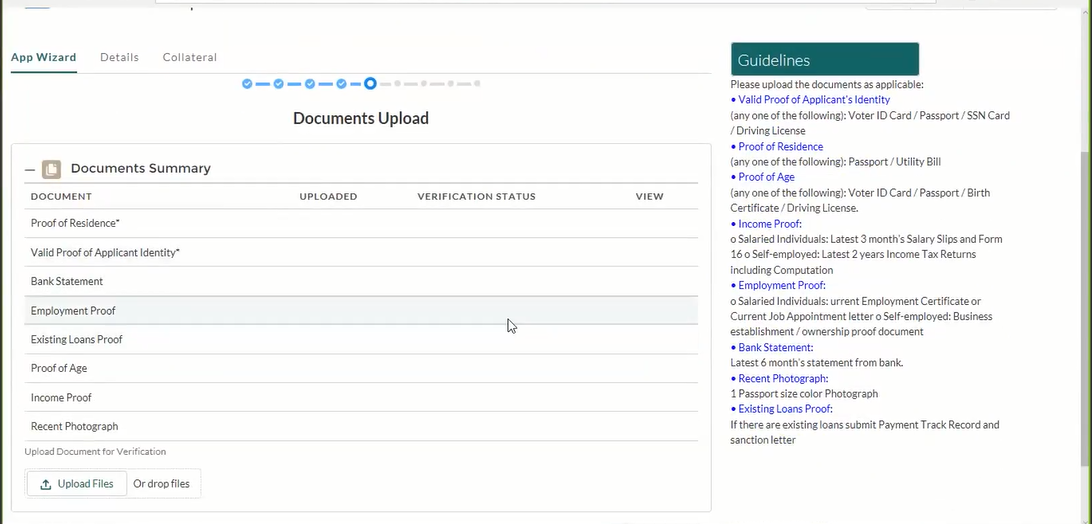The image size is (1092, 524).
Task: Go to the fourth completed wizard step
Action: point(341,84)
